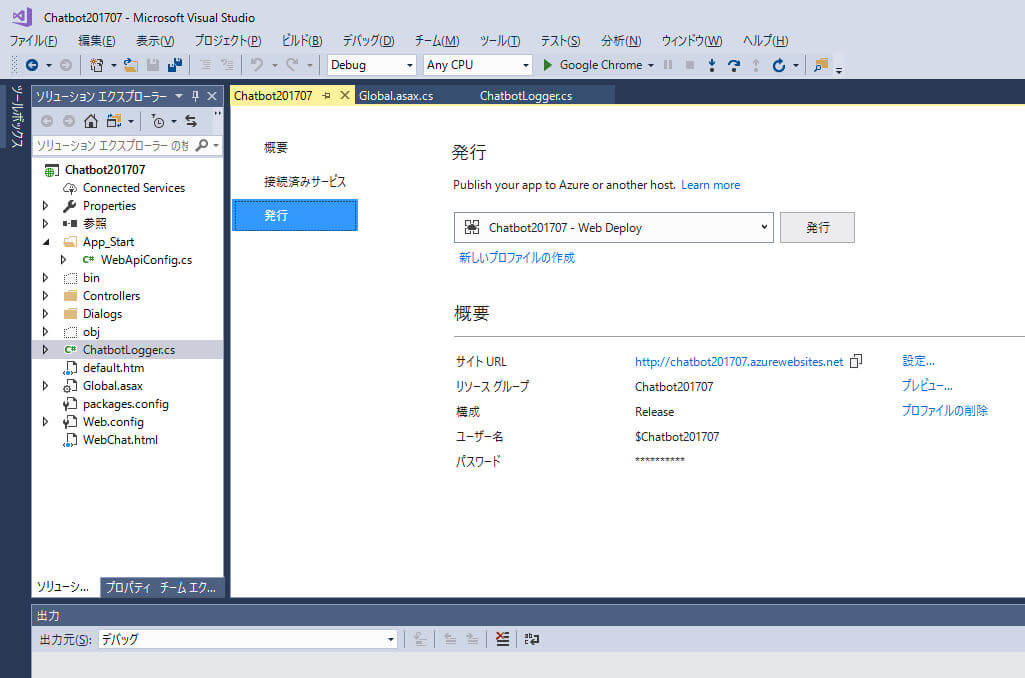The height and width of the screenshot is (678, 1025).
Task: Expand the Properties tree node
Action: point(45,205)
